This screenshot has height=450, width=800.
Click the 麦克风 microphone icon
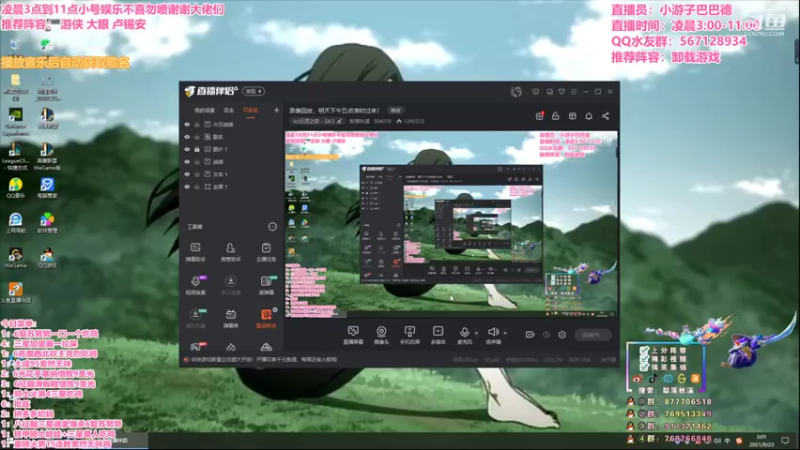464,335
